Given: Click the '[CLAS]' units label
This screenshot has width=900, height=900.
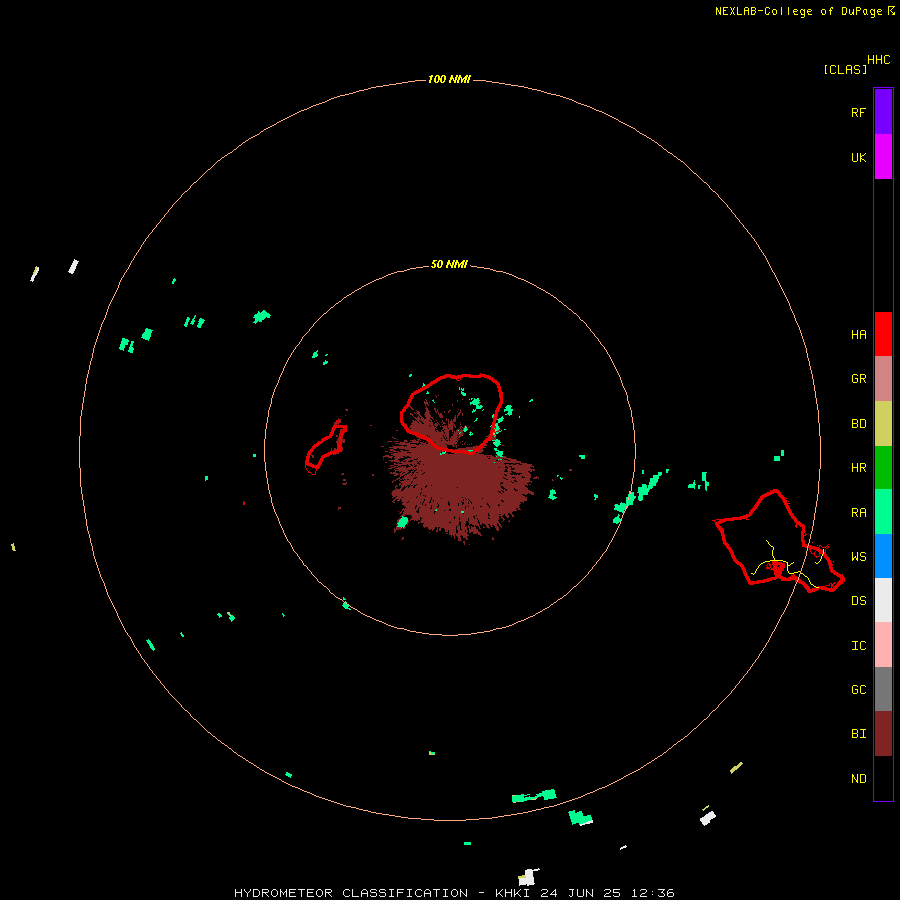Looking at the screenshot, I should tap(845, 70).
